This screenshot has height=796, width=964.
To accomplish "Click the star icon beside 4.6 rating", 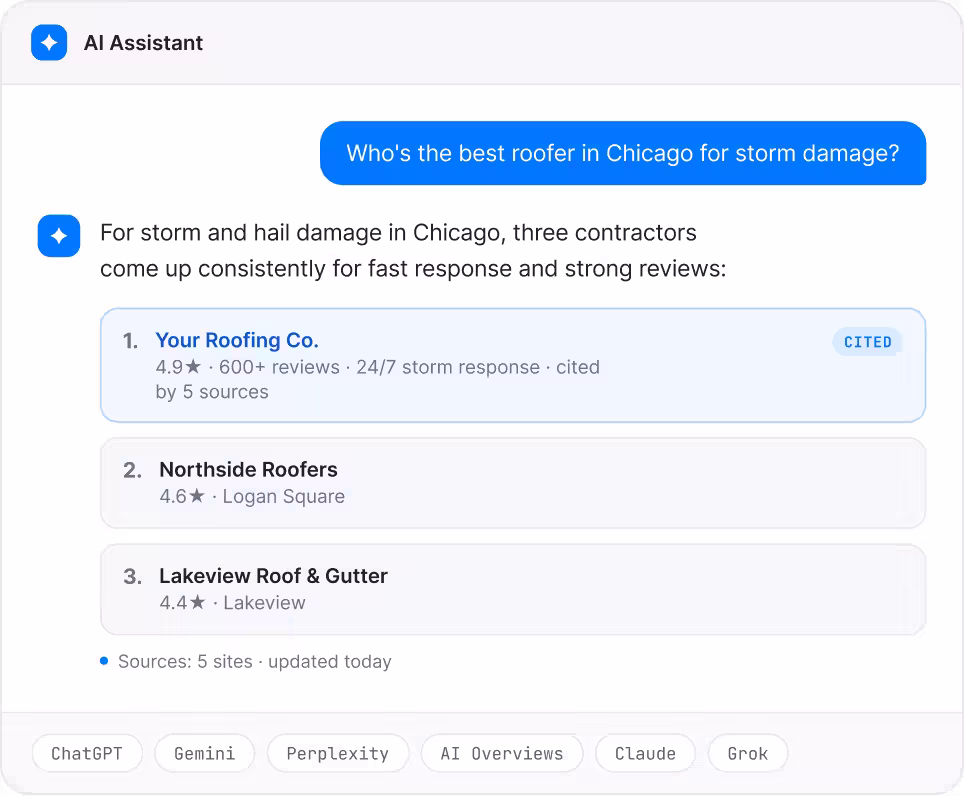I will (x=197, y=495).
